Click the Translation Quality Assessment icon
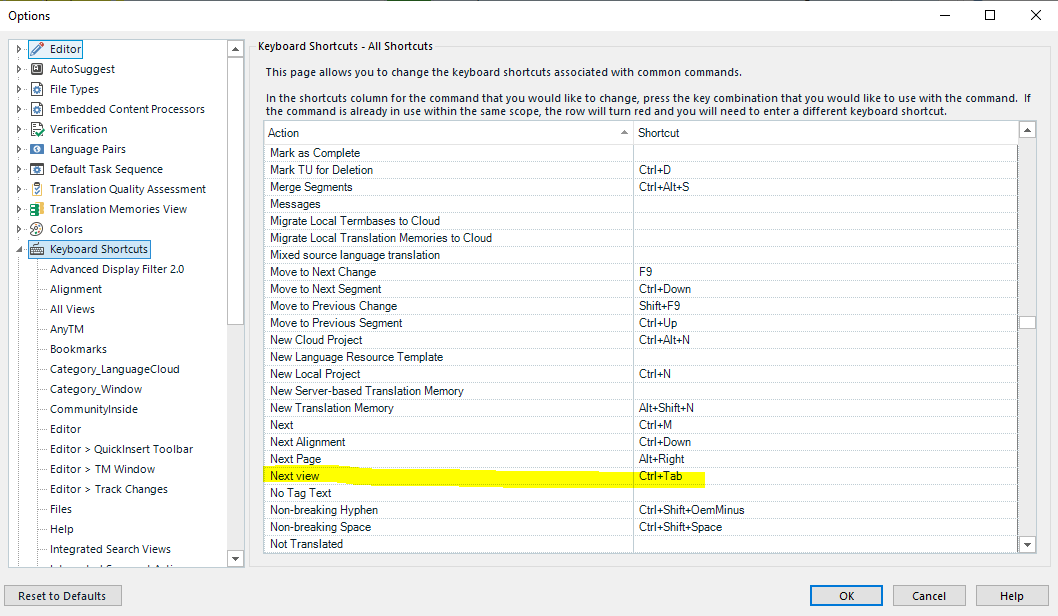Image resolution: width=1058 pixels, height=616 pixels. point(37,189)
